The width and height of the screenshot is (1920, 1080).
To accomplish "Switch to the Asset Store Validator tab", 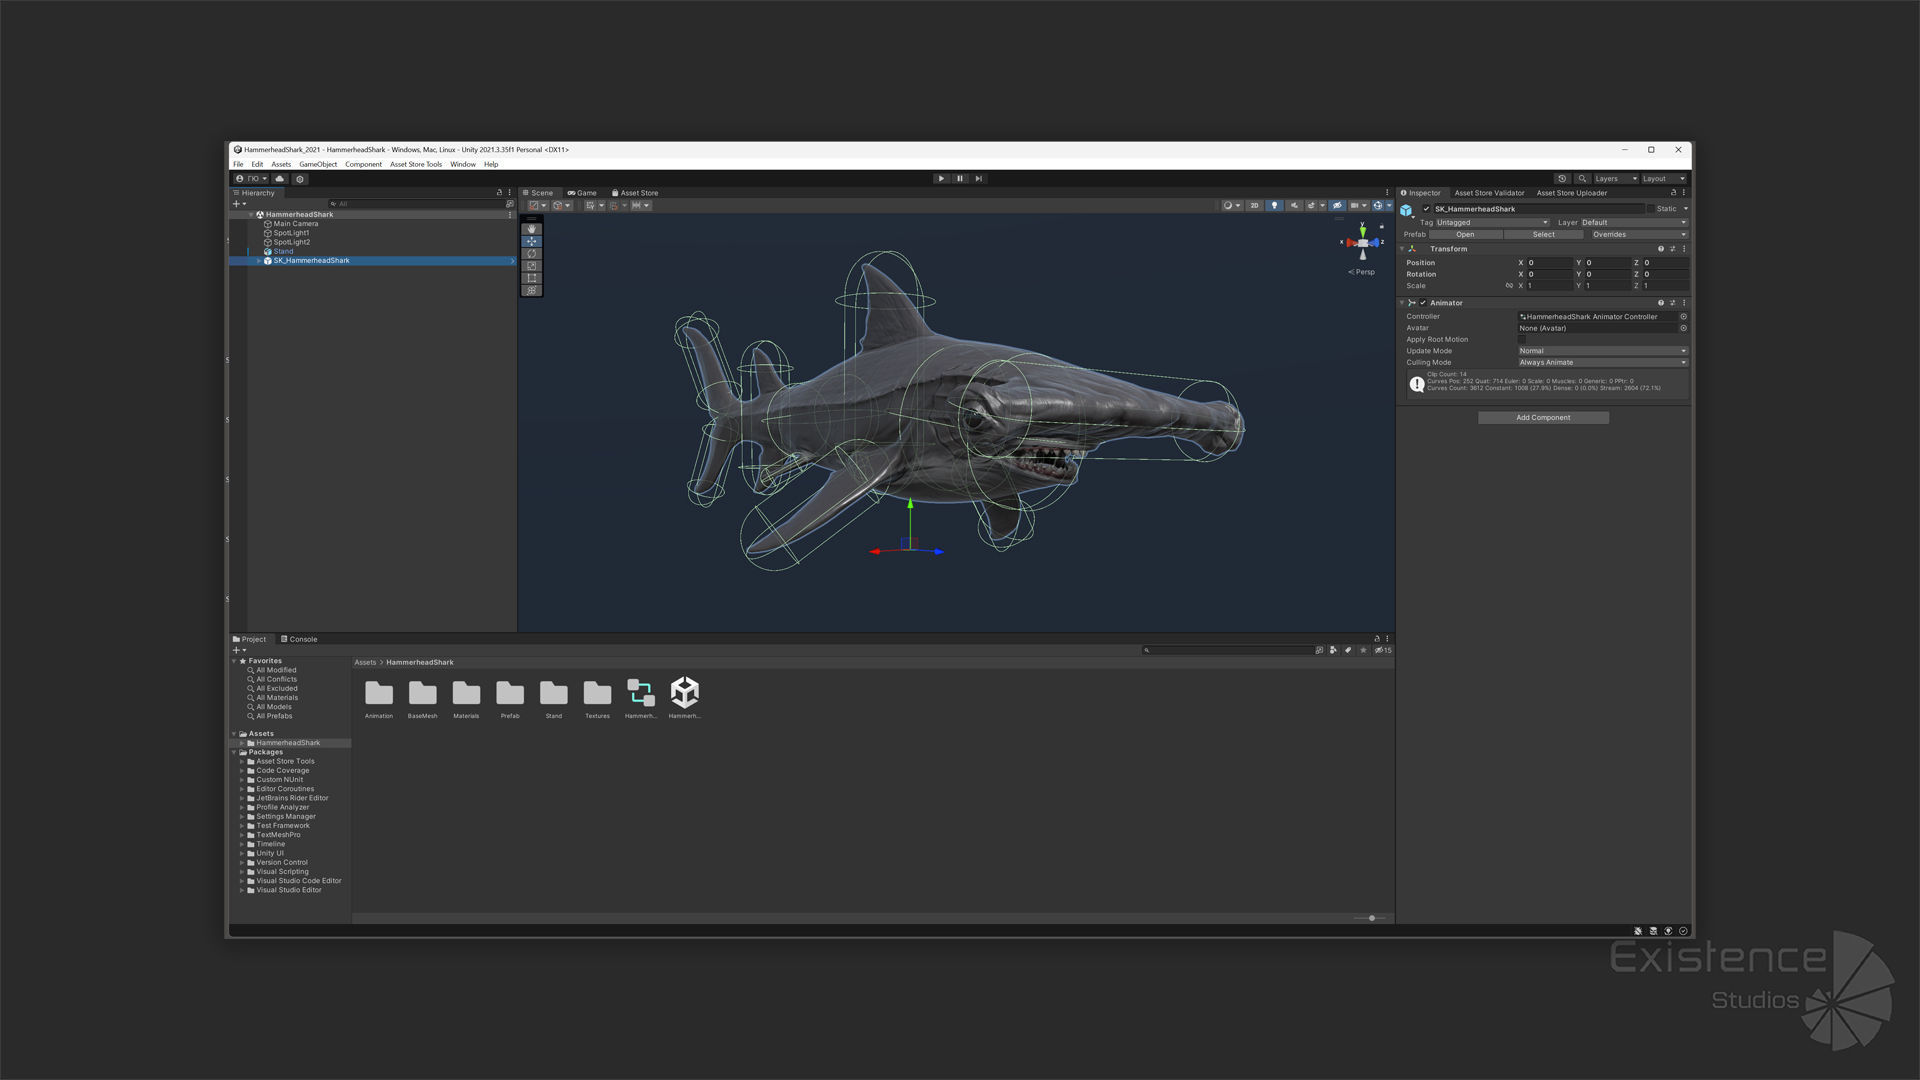I will (1489, 193).
